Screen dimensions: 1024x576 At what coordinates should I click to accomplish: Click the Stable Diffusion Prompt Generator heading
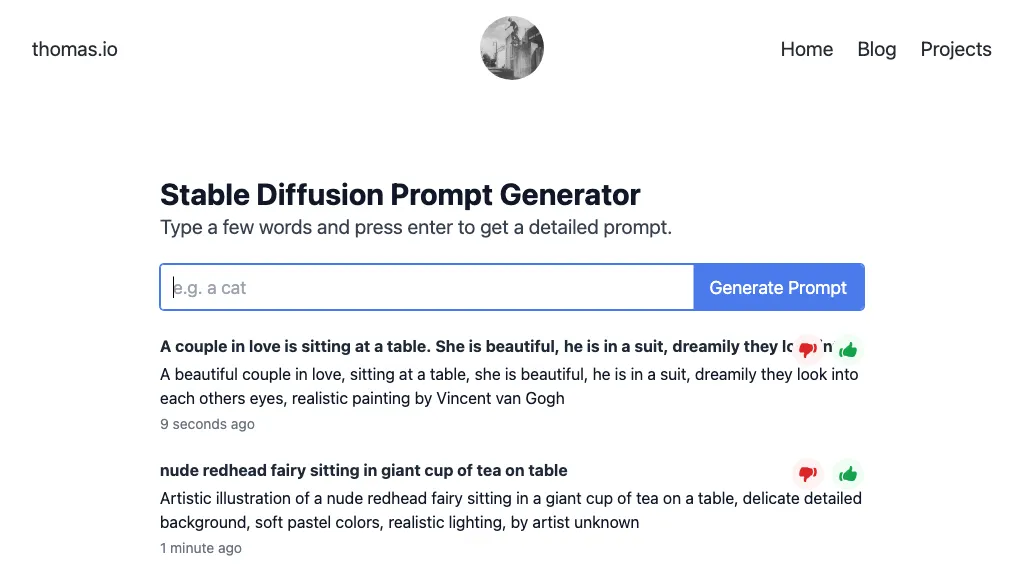pyautogui.click(x=400, y=195)
